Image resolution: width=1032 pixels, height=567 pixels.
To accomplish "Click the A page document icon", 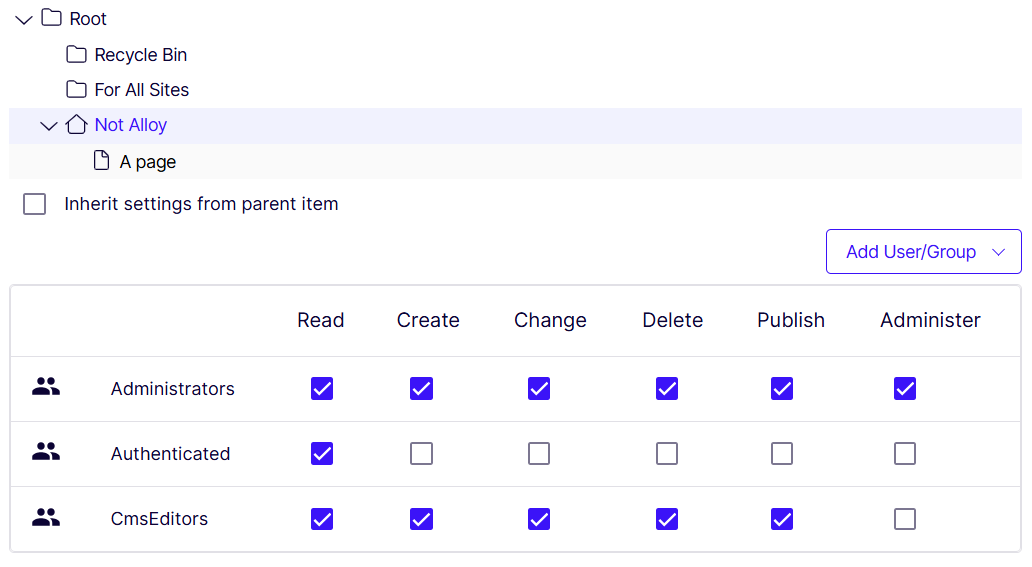I will [101, 161].
